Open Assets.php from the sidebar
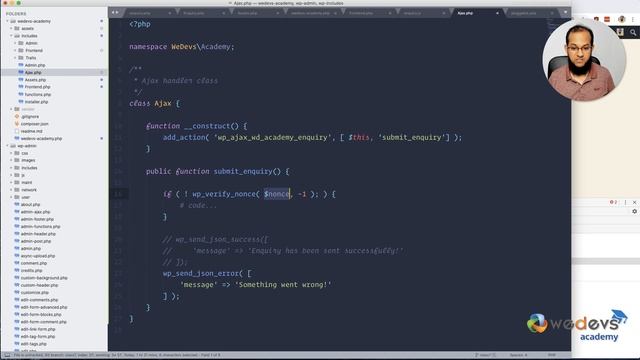 (x=35, y=80)
